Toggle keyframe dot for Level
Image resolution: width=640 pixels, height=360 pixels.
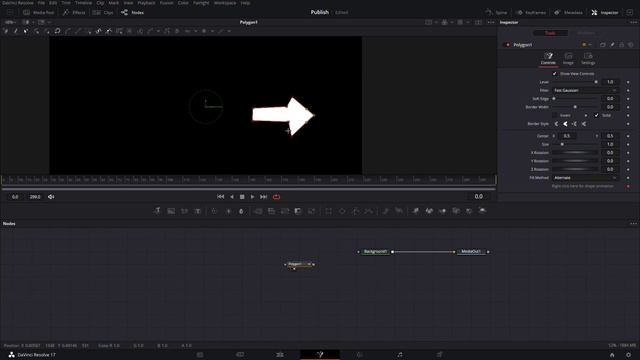[628, 82]
